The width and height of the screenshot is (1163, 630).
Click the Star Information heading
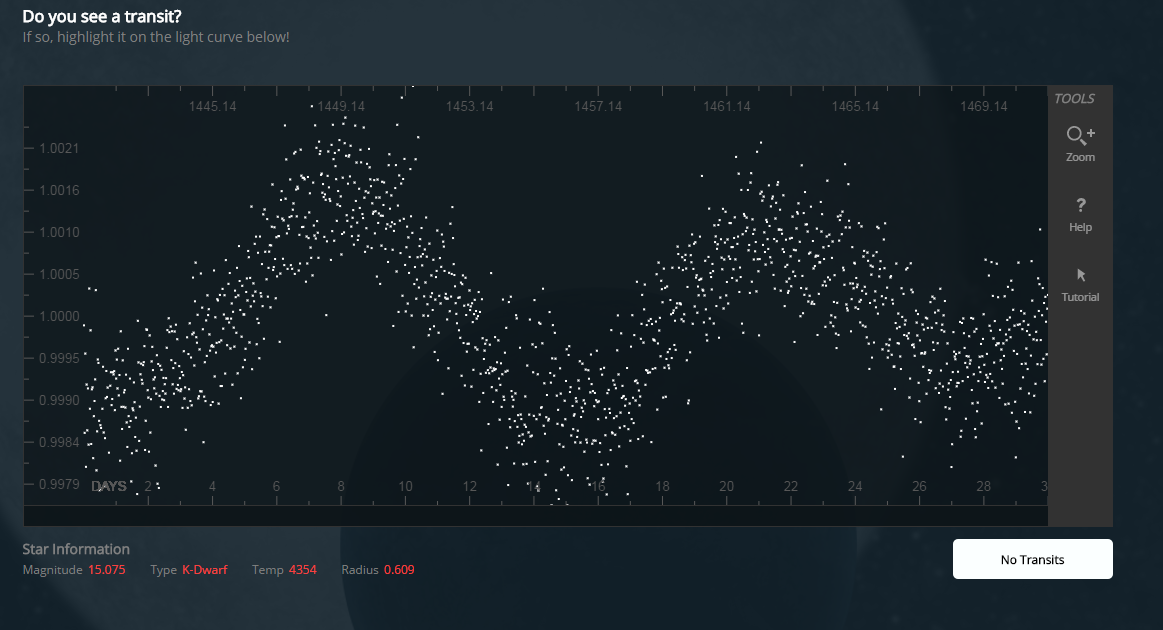pos(76,549)
